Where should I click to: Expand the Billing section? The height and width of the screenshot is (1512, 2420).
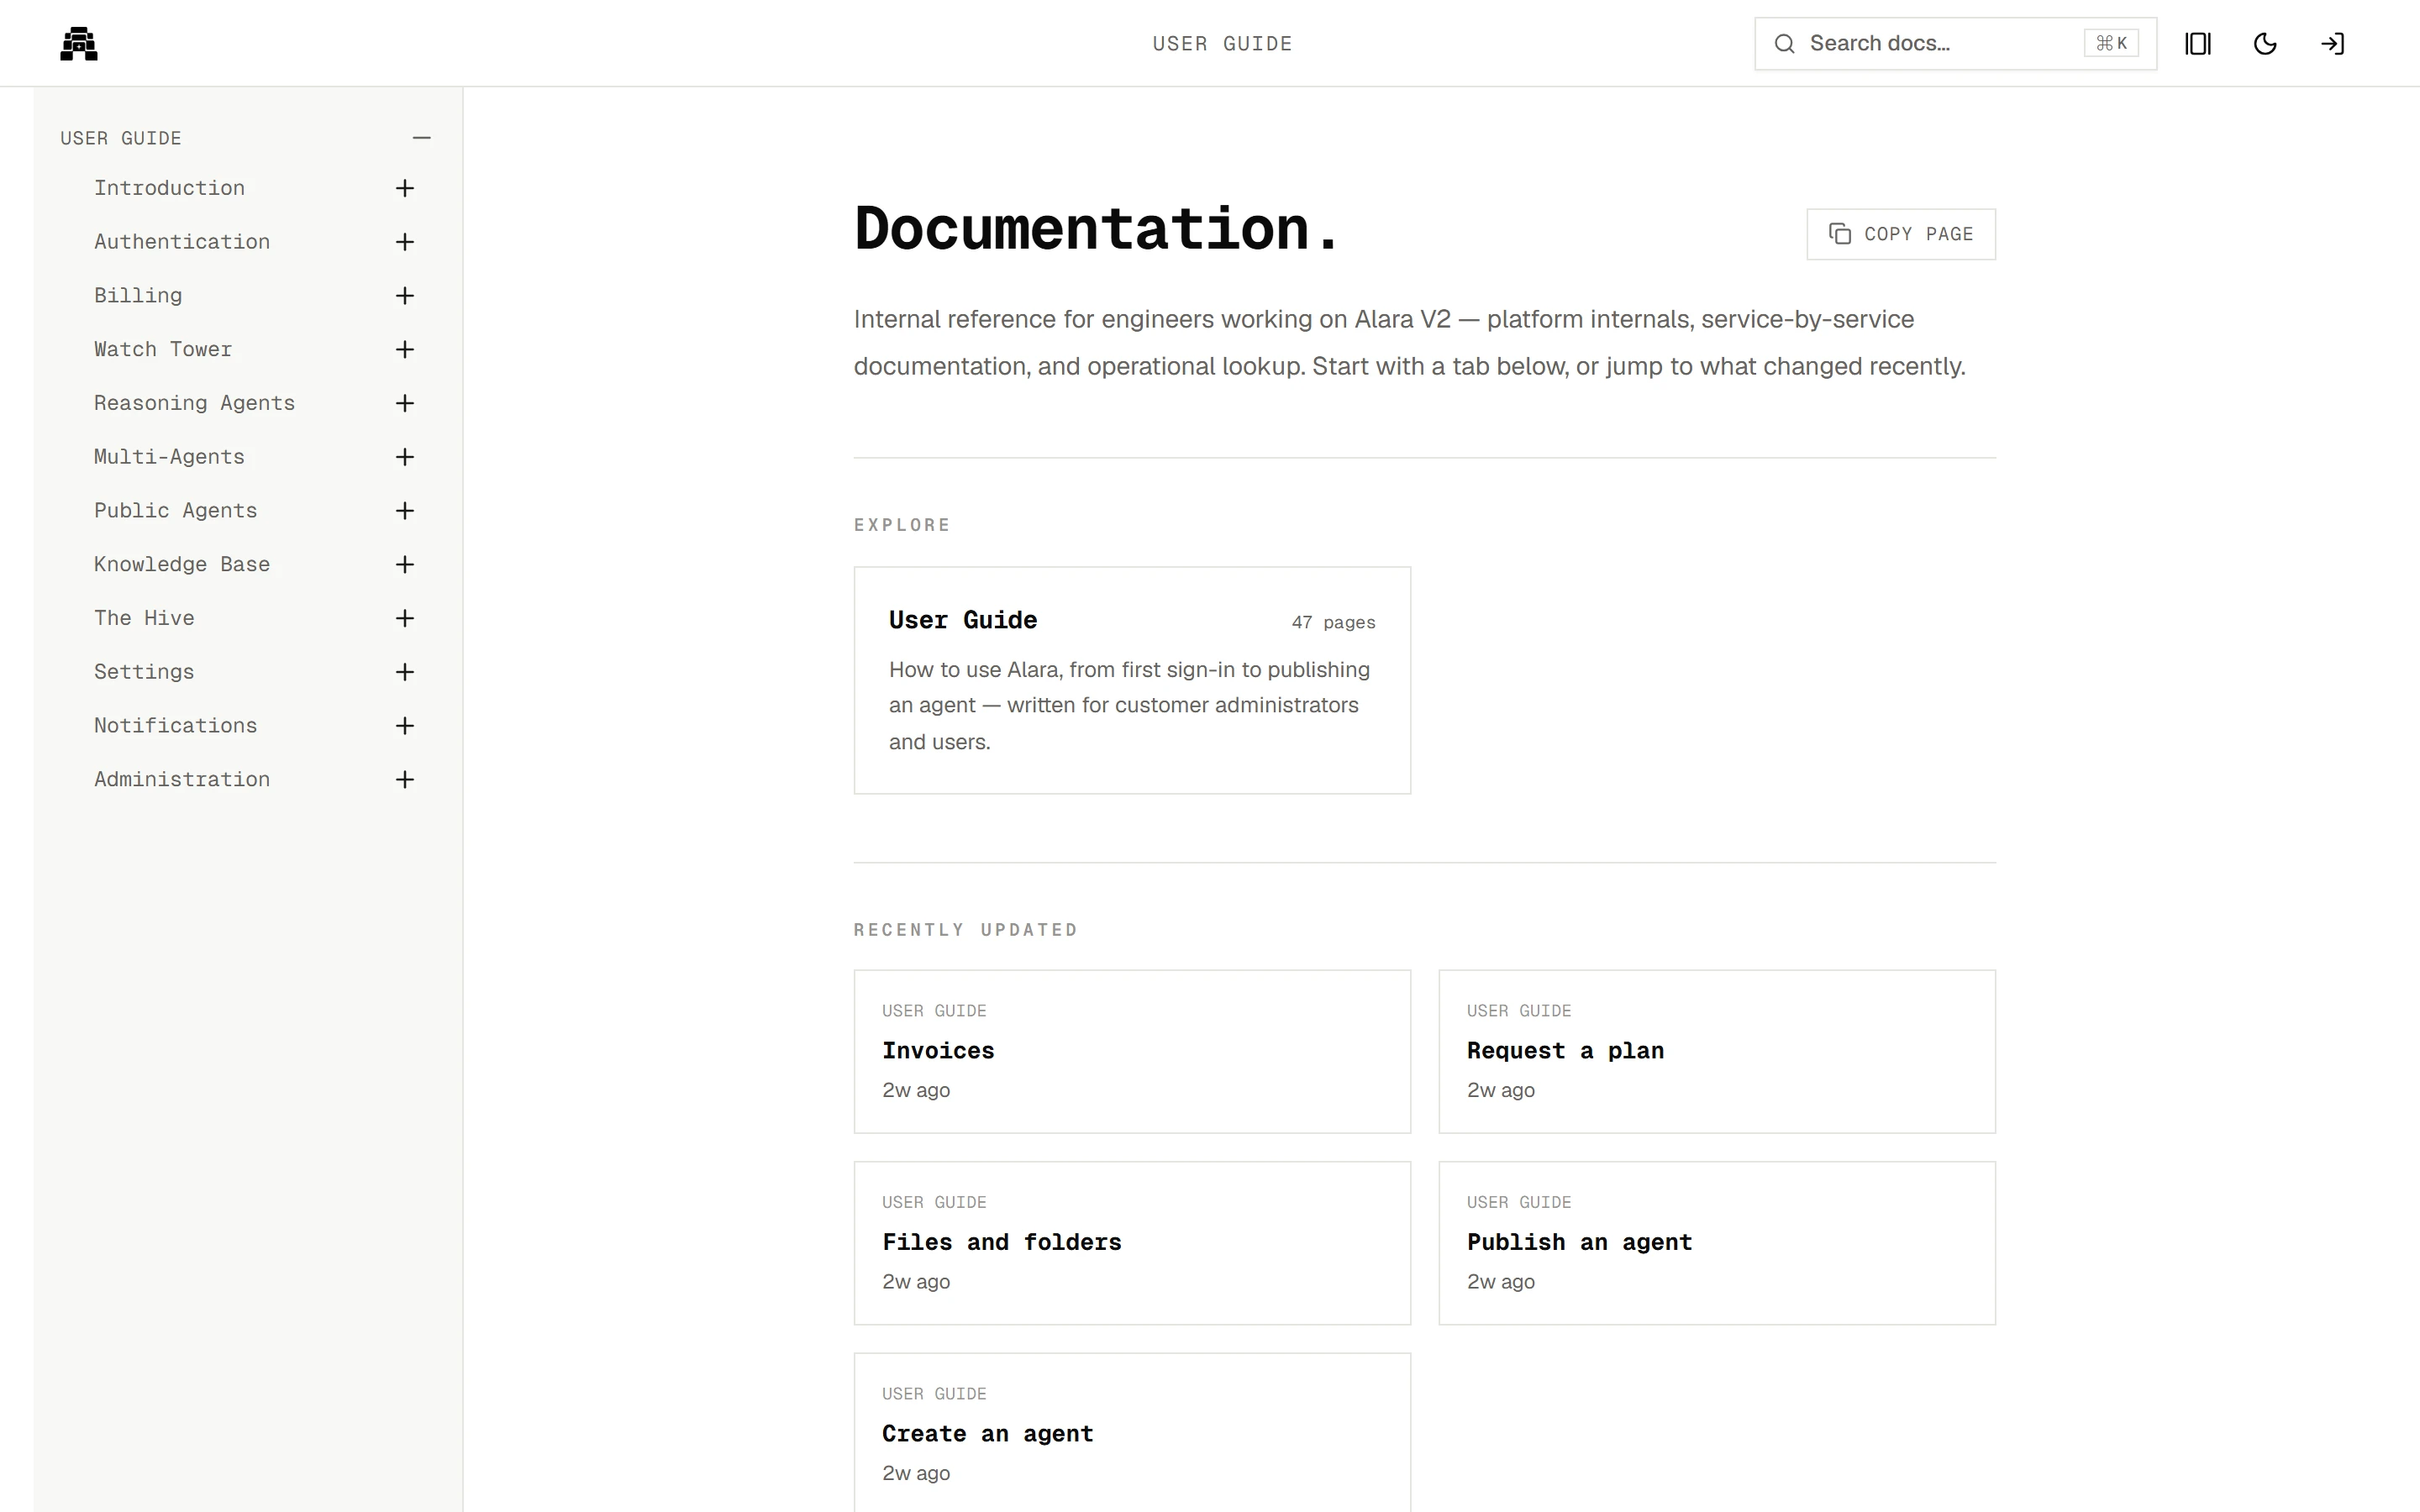[x=405, y=296]
